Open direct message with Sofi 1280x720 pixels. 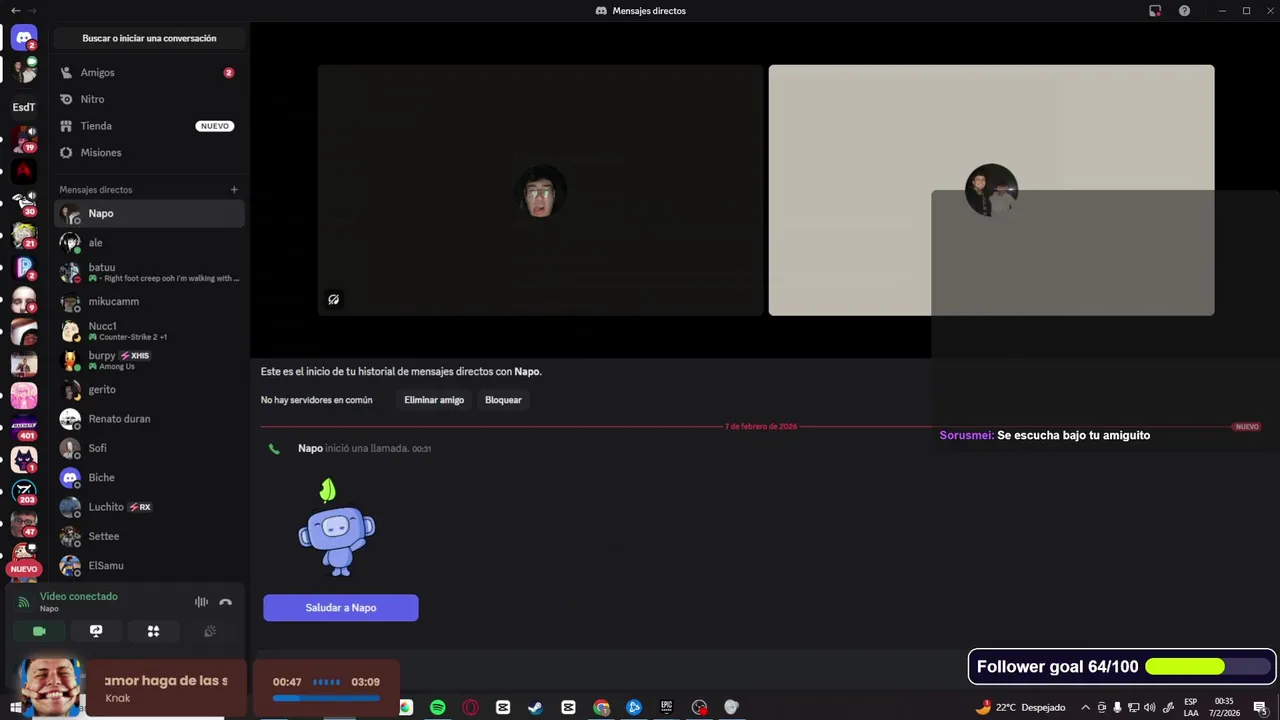[149, 448]
